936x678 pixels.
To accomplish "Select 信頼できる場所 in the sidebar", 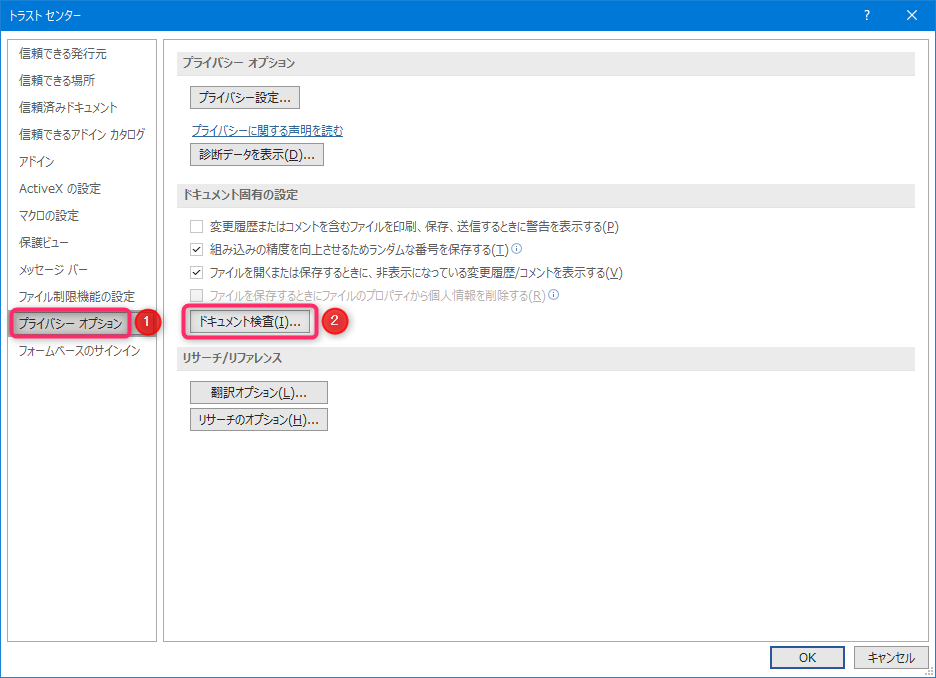I will [x=57, y=81].
